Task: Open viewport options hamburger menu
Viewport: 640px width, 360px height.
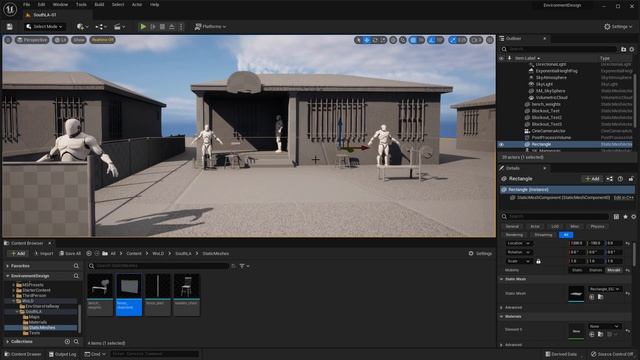Action: tap(8, 40)
